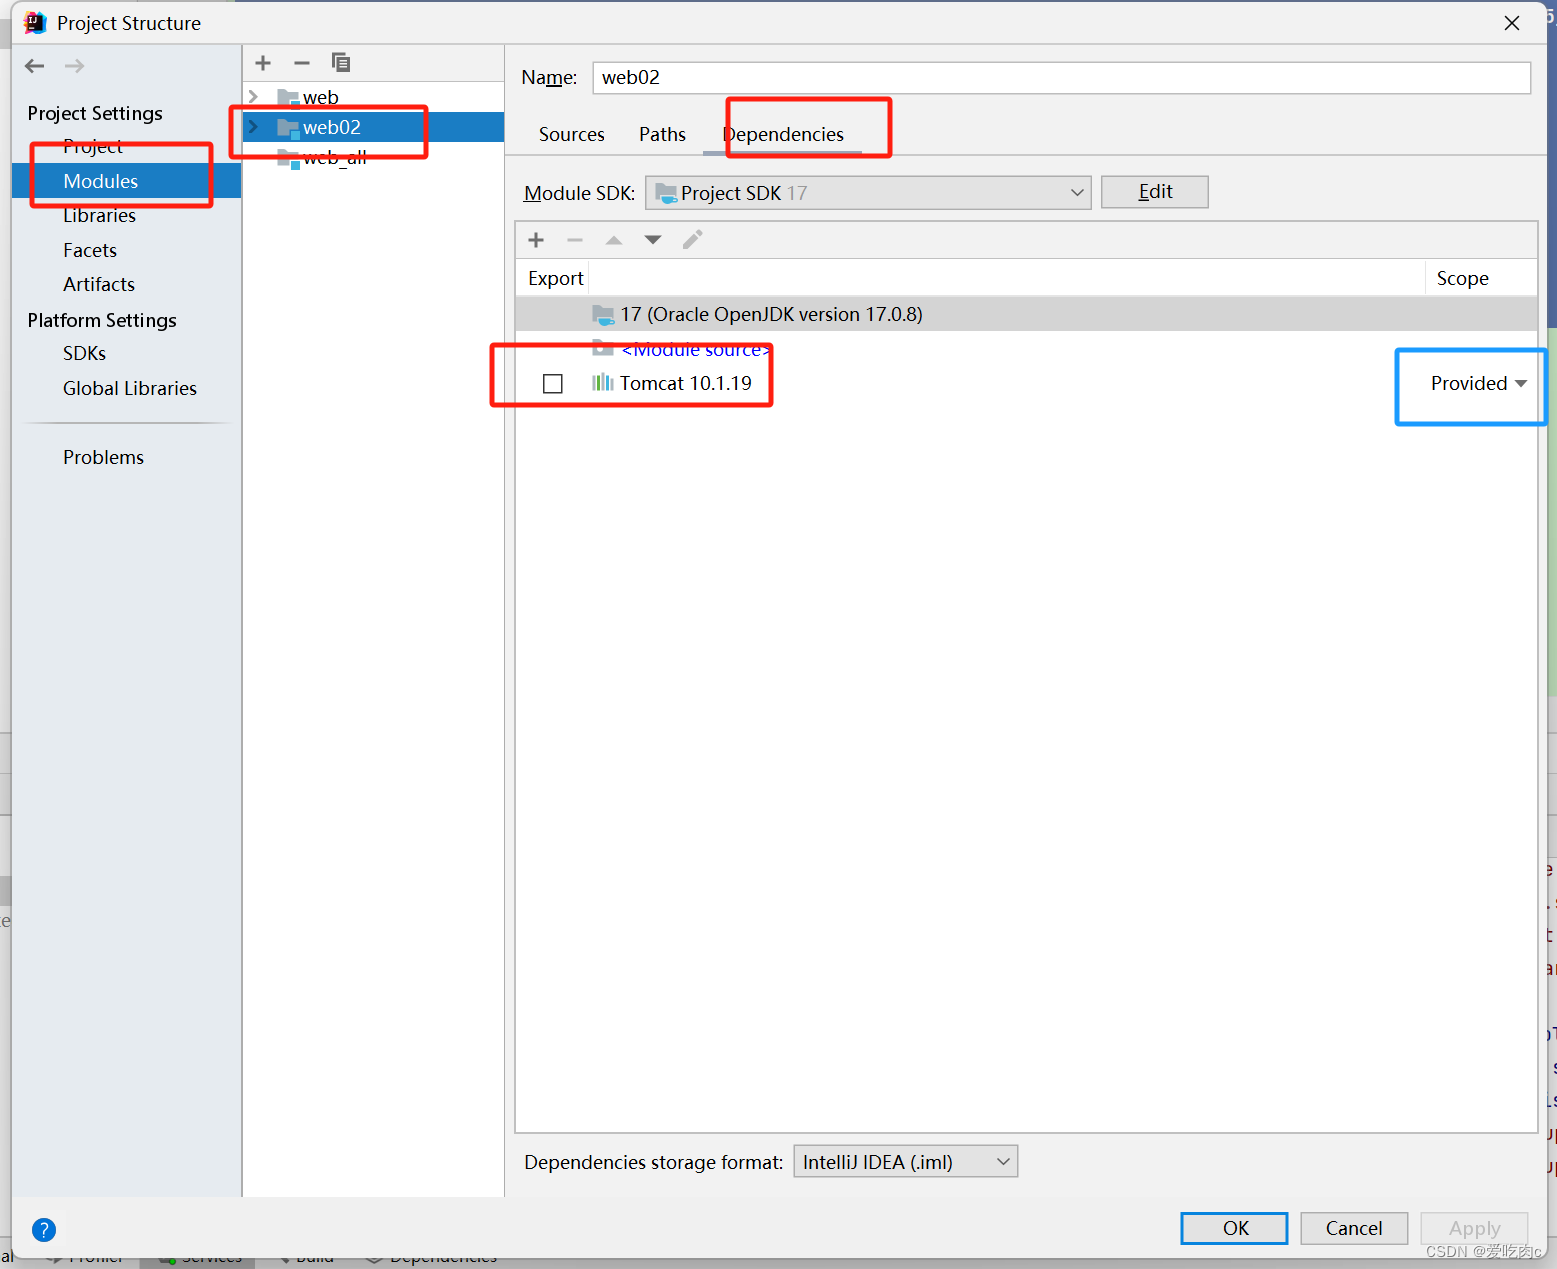Select the <Module source> entry
Image resolution: width=1557 pixels, height=1269 pixels.
tap(696, 349)
